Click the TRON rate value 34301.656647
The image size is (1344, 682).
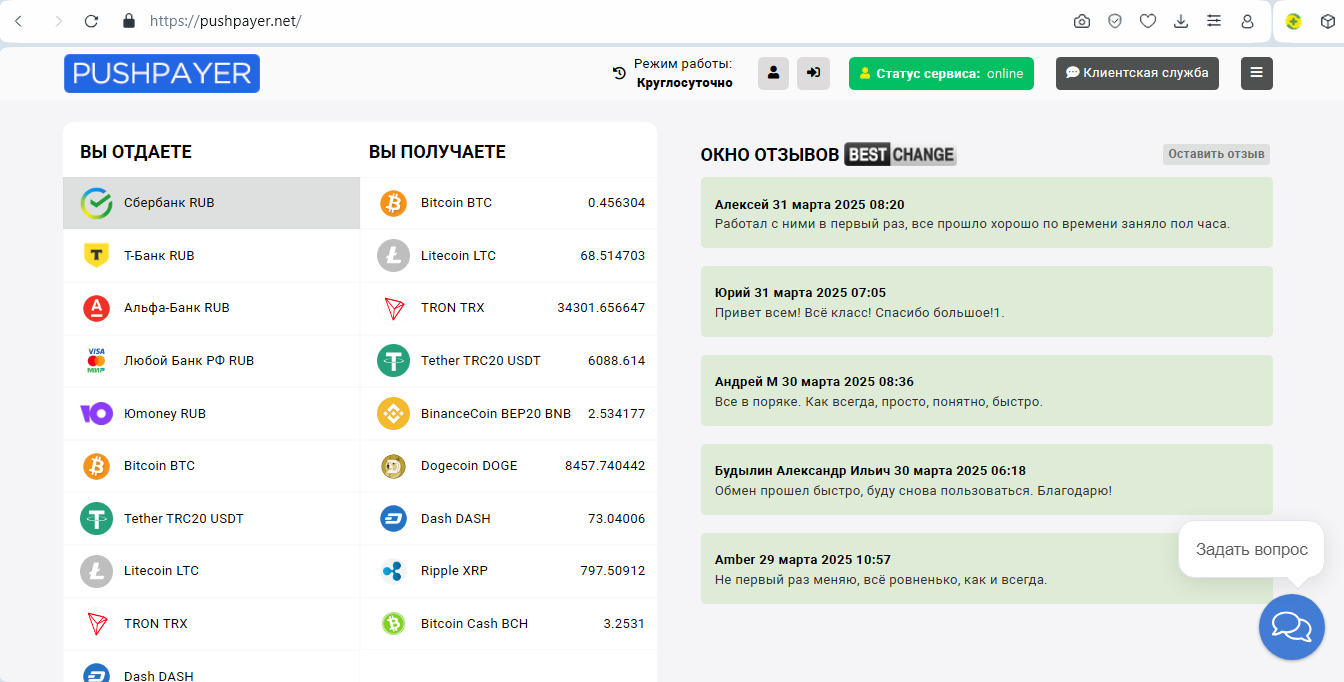coord(601,308)
